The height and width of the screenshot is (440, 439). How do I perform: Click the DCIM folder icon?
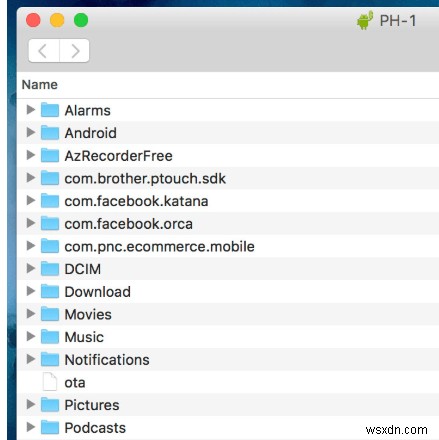tap(50, 269)
